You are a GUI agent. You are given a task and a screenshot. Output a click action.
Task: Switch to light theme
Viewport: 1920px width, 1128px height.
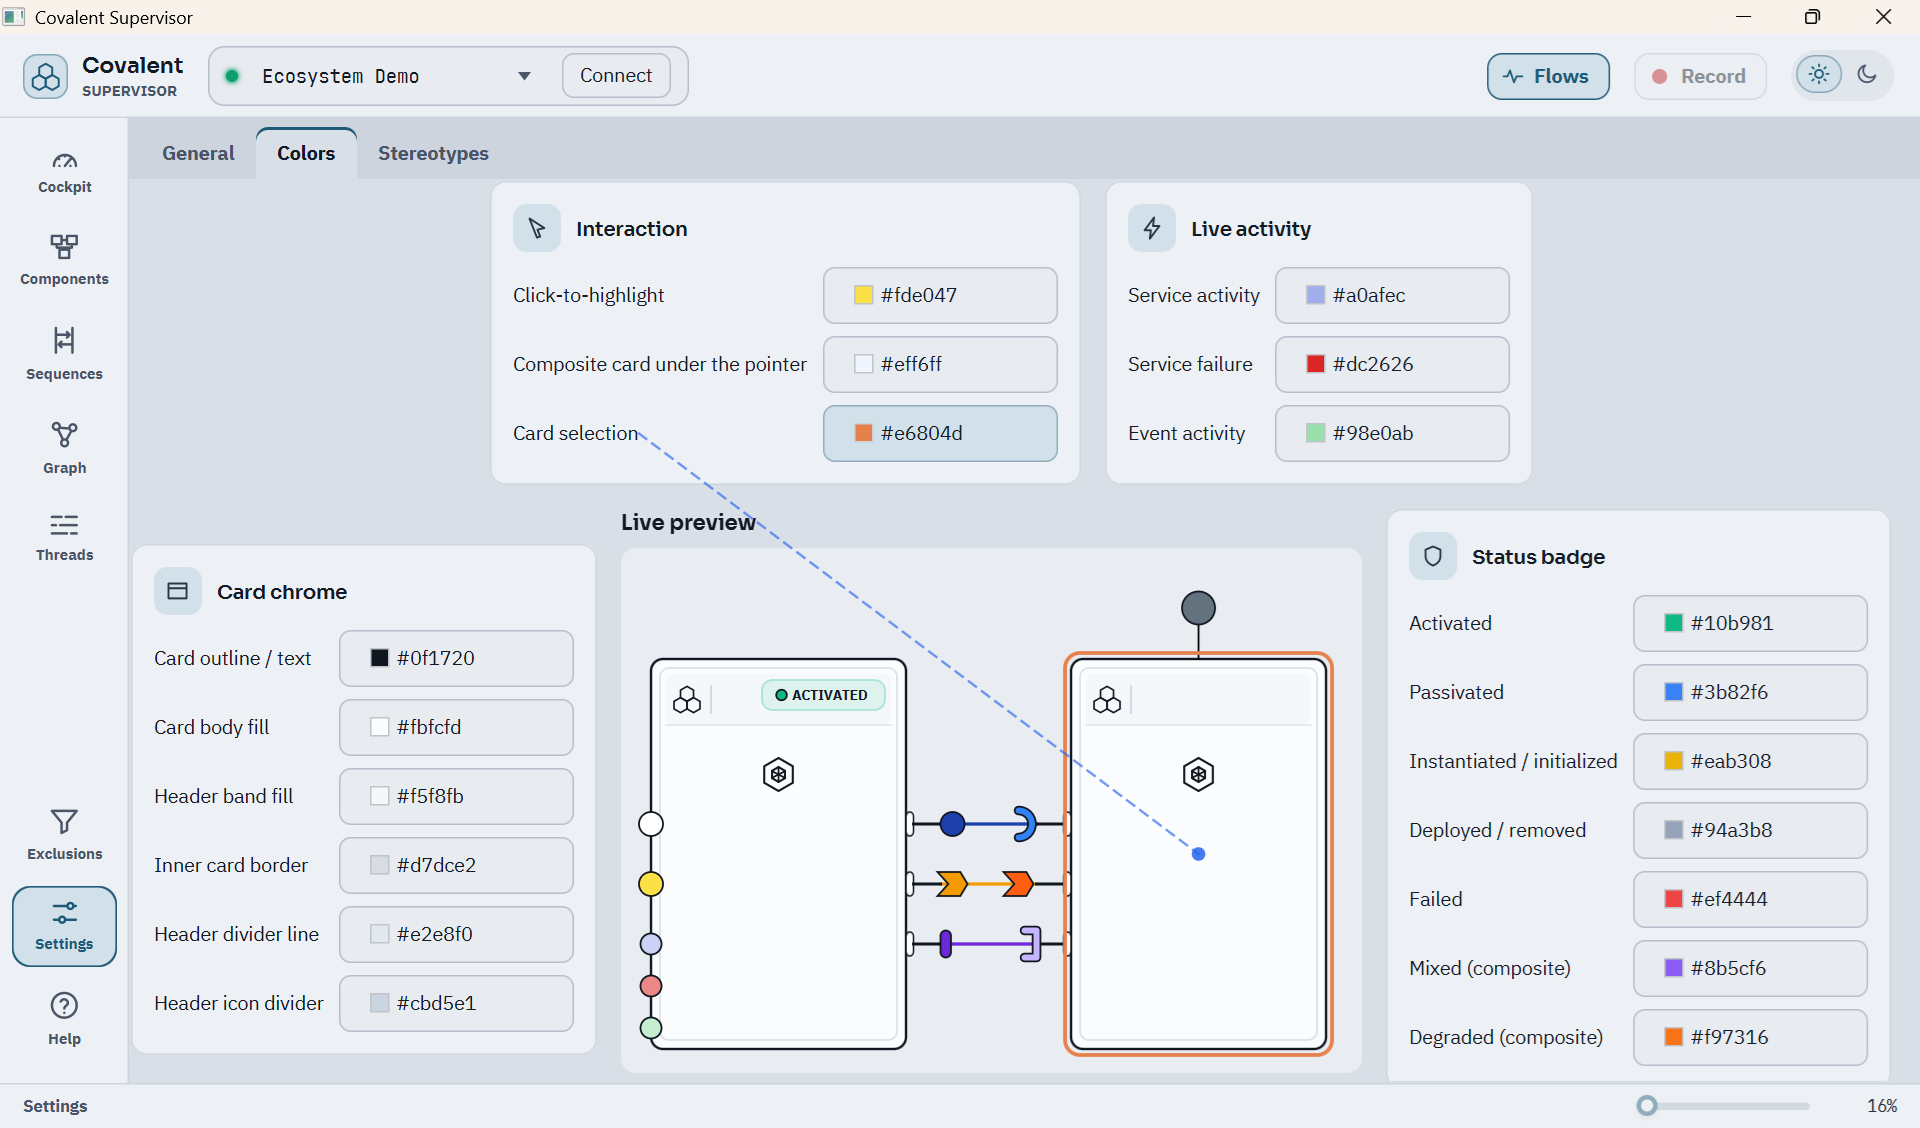[1819, 75]
